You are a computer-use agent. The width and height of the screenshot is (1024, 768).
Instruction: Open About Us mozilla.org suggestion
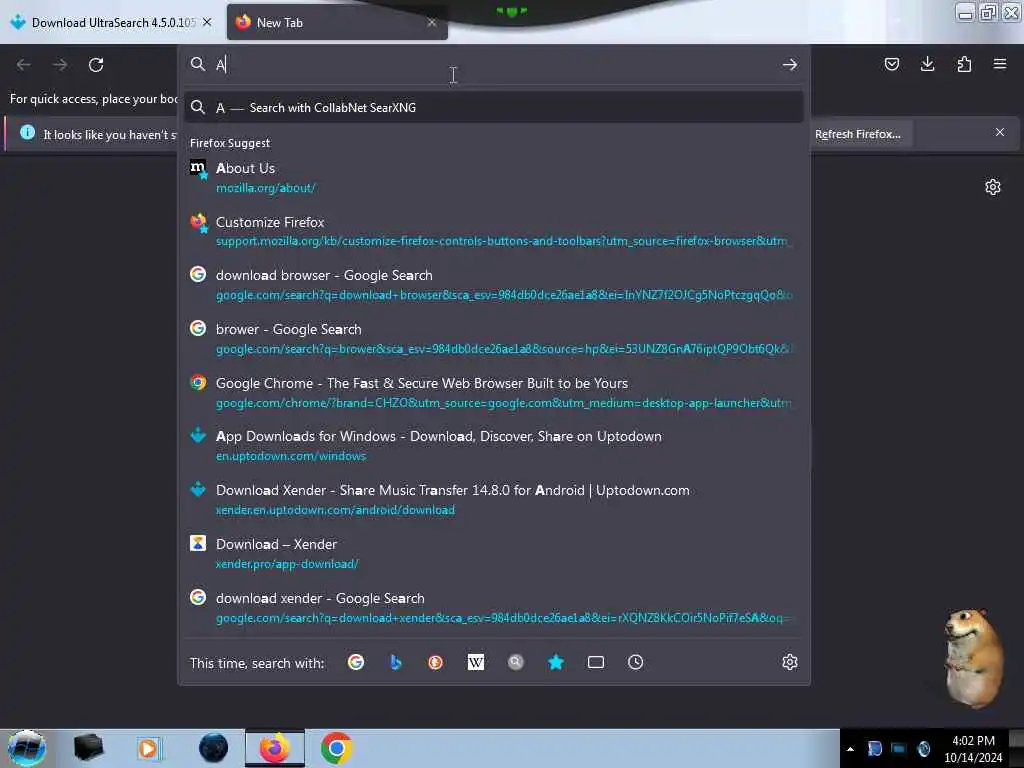pos(494,178)
